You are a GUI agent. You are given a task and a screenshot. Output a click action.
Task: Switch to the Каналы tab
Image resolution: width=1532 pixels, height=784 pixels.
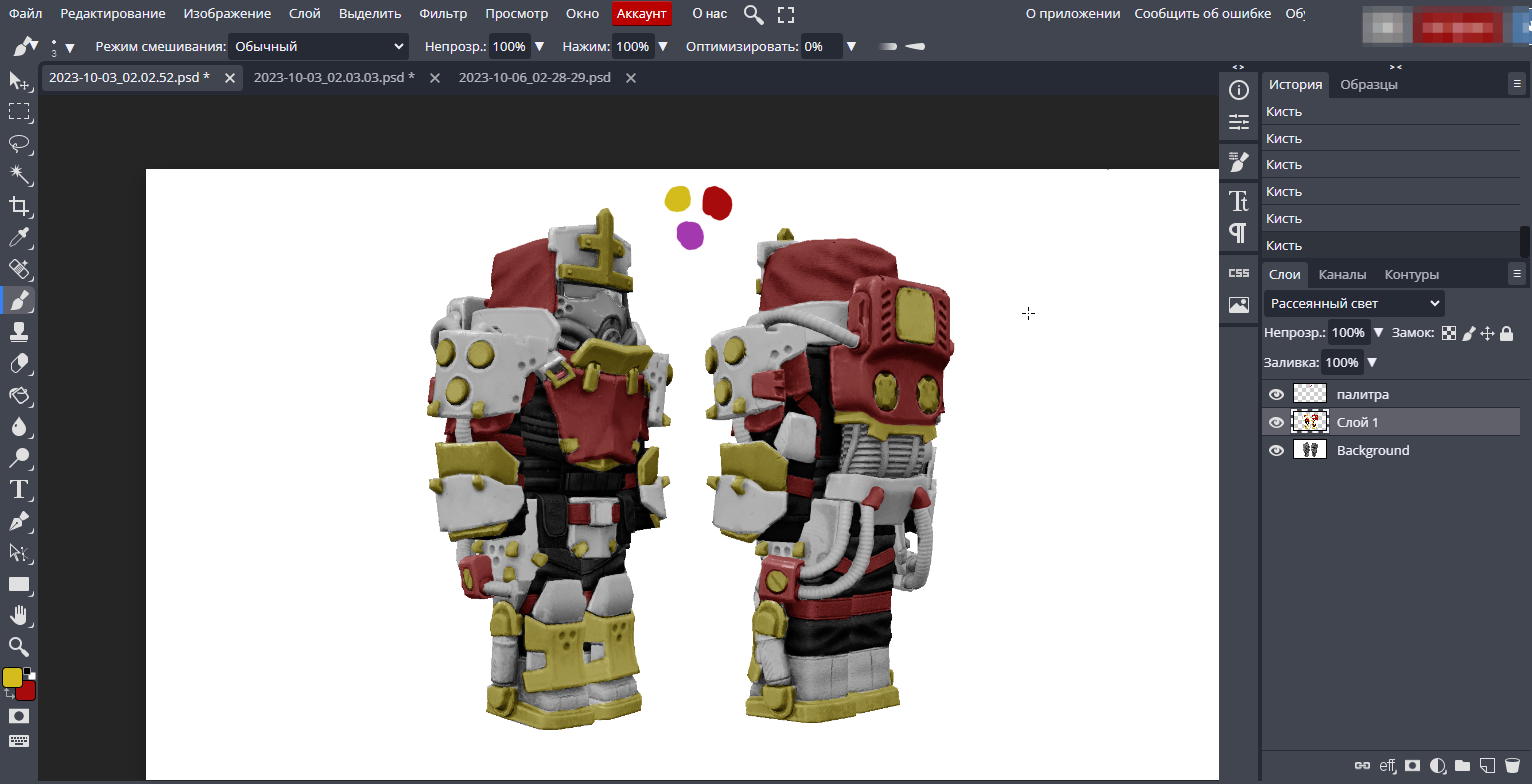coord(1341,274)
